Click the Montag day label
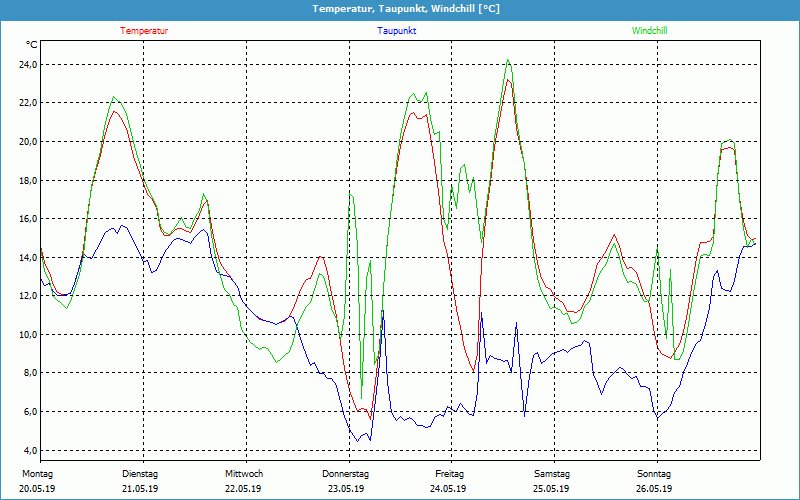This screenshot has height=500, width=800. pos(37,474)
